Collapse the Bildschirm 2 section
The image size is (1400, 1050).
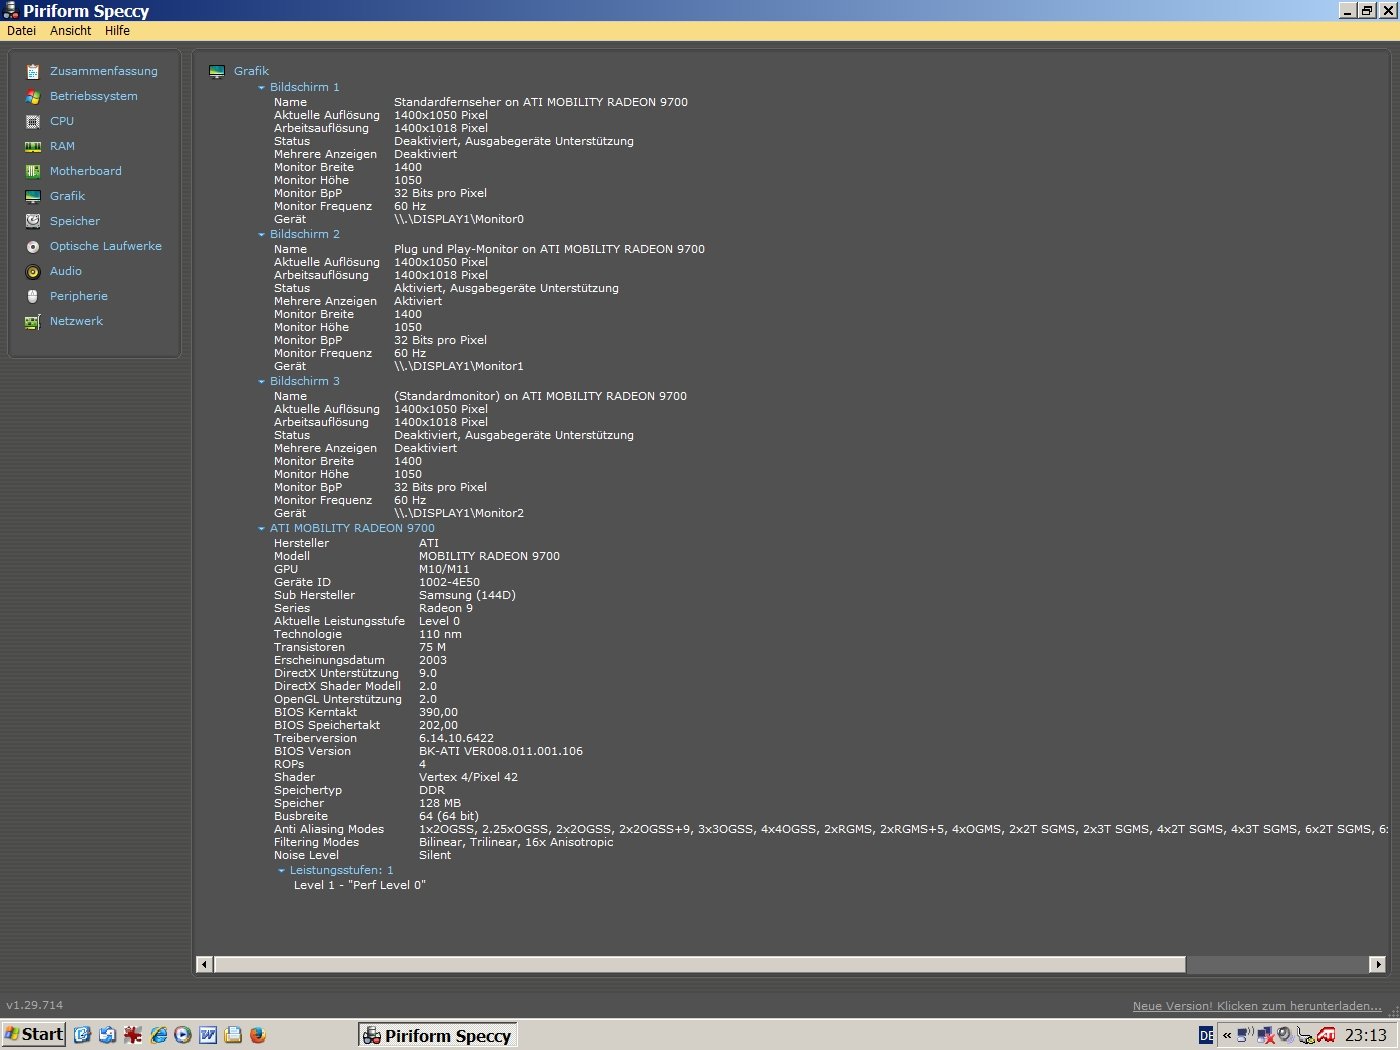coord(262,235)
